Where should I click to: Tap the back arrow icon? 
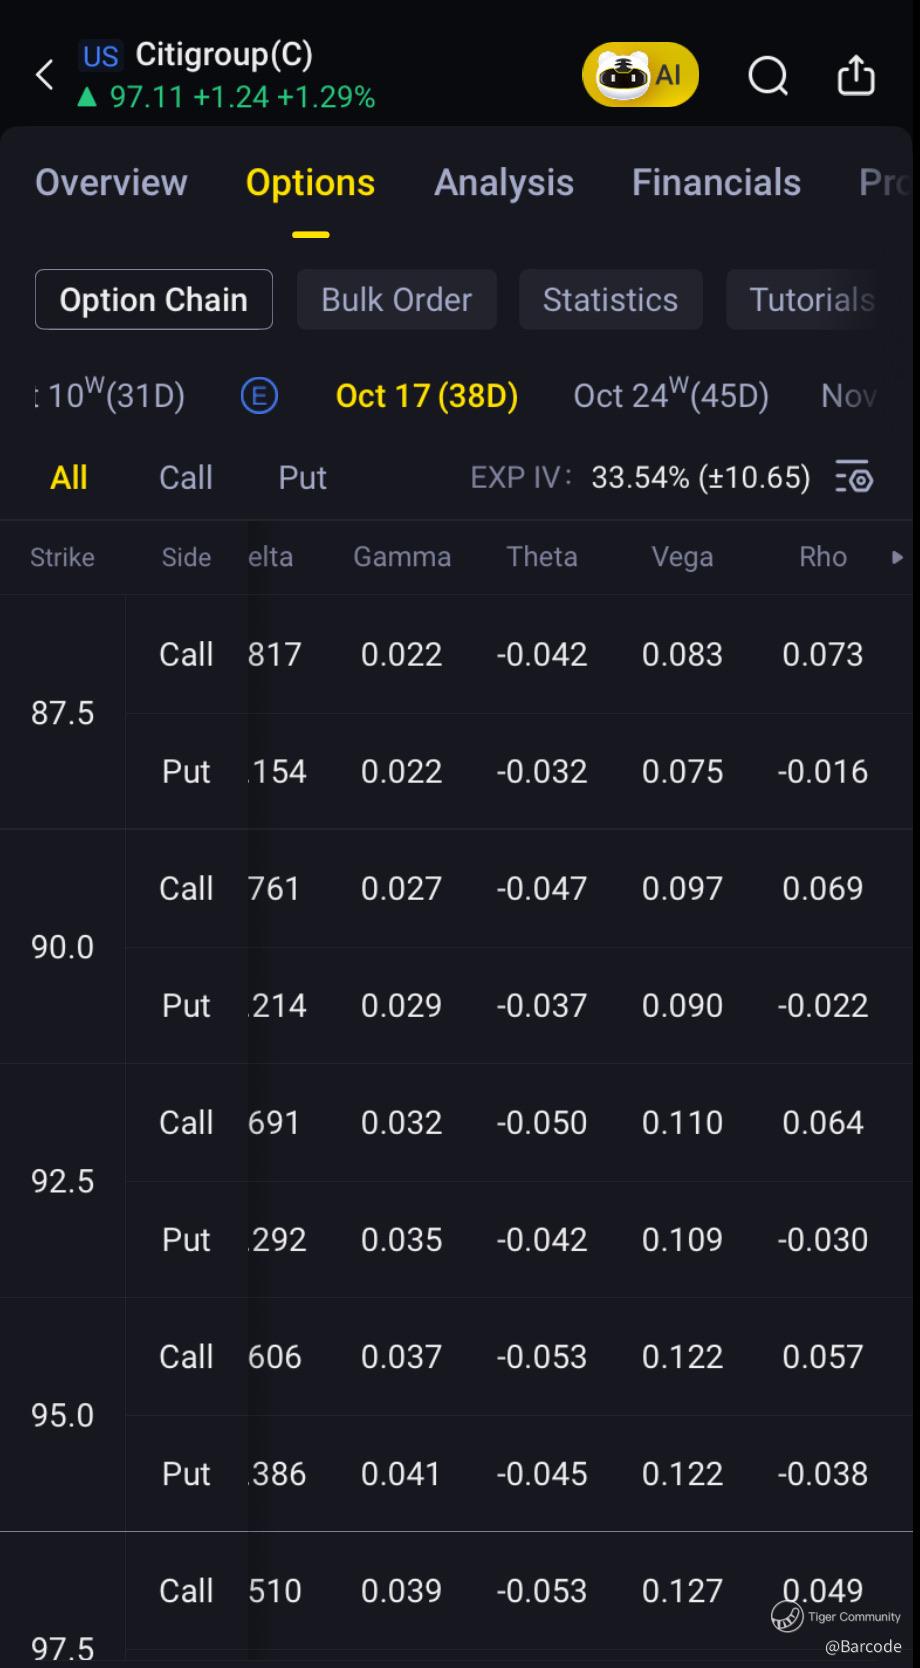click(x=45, y=74)
